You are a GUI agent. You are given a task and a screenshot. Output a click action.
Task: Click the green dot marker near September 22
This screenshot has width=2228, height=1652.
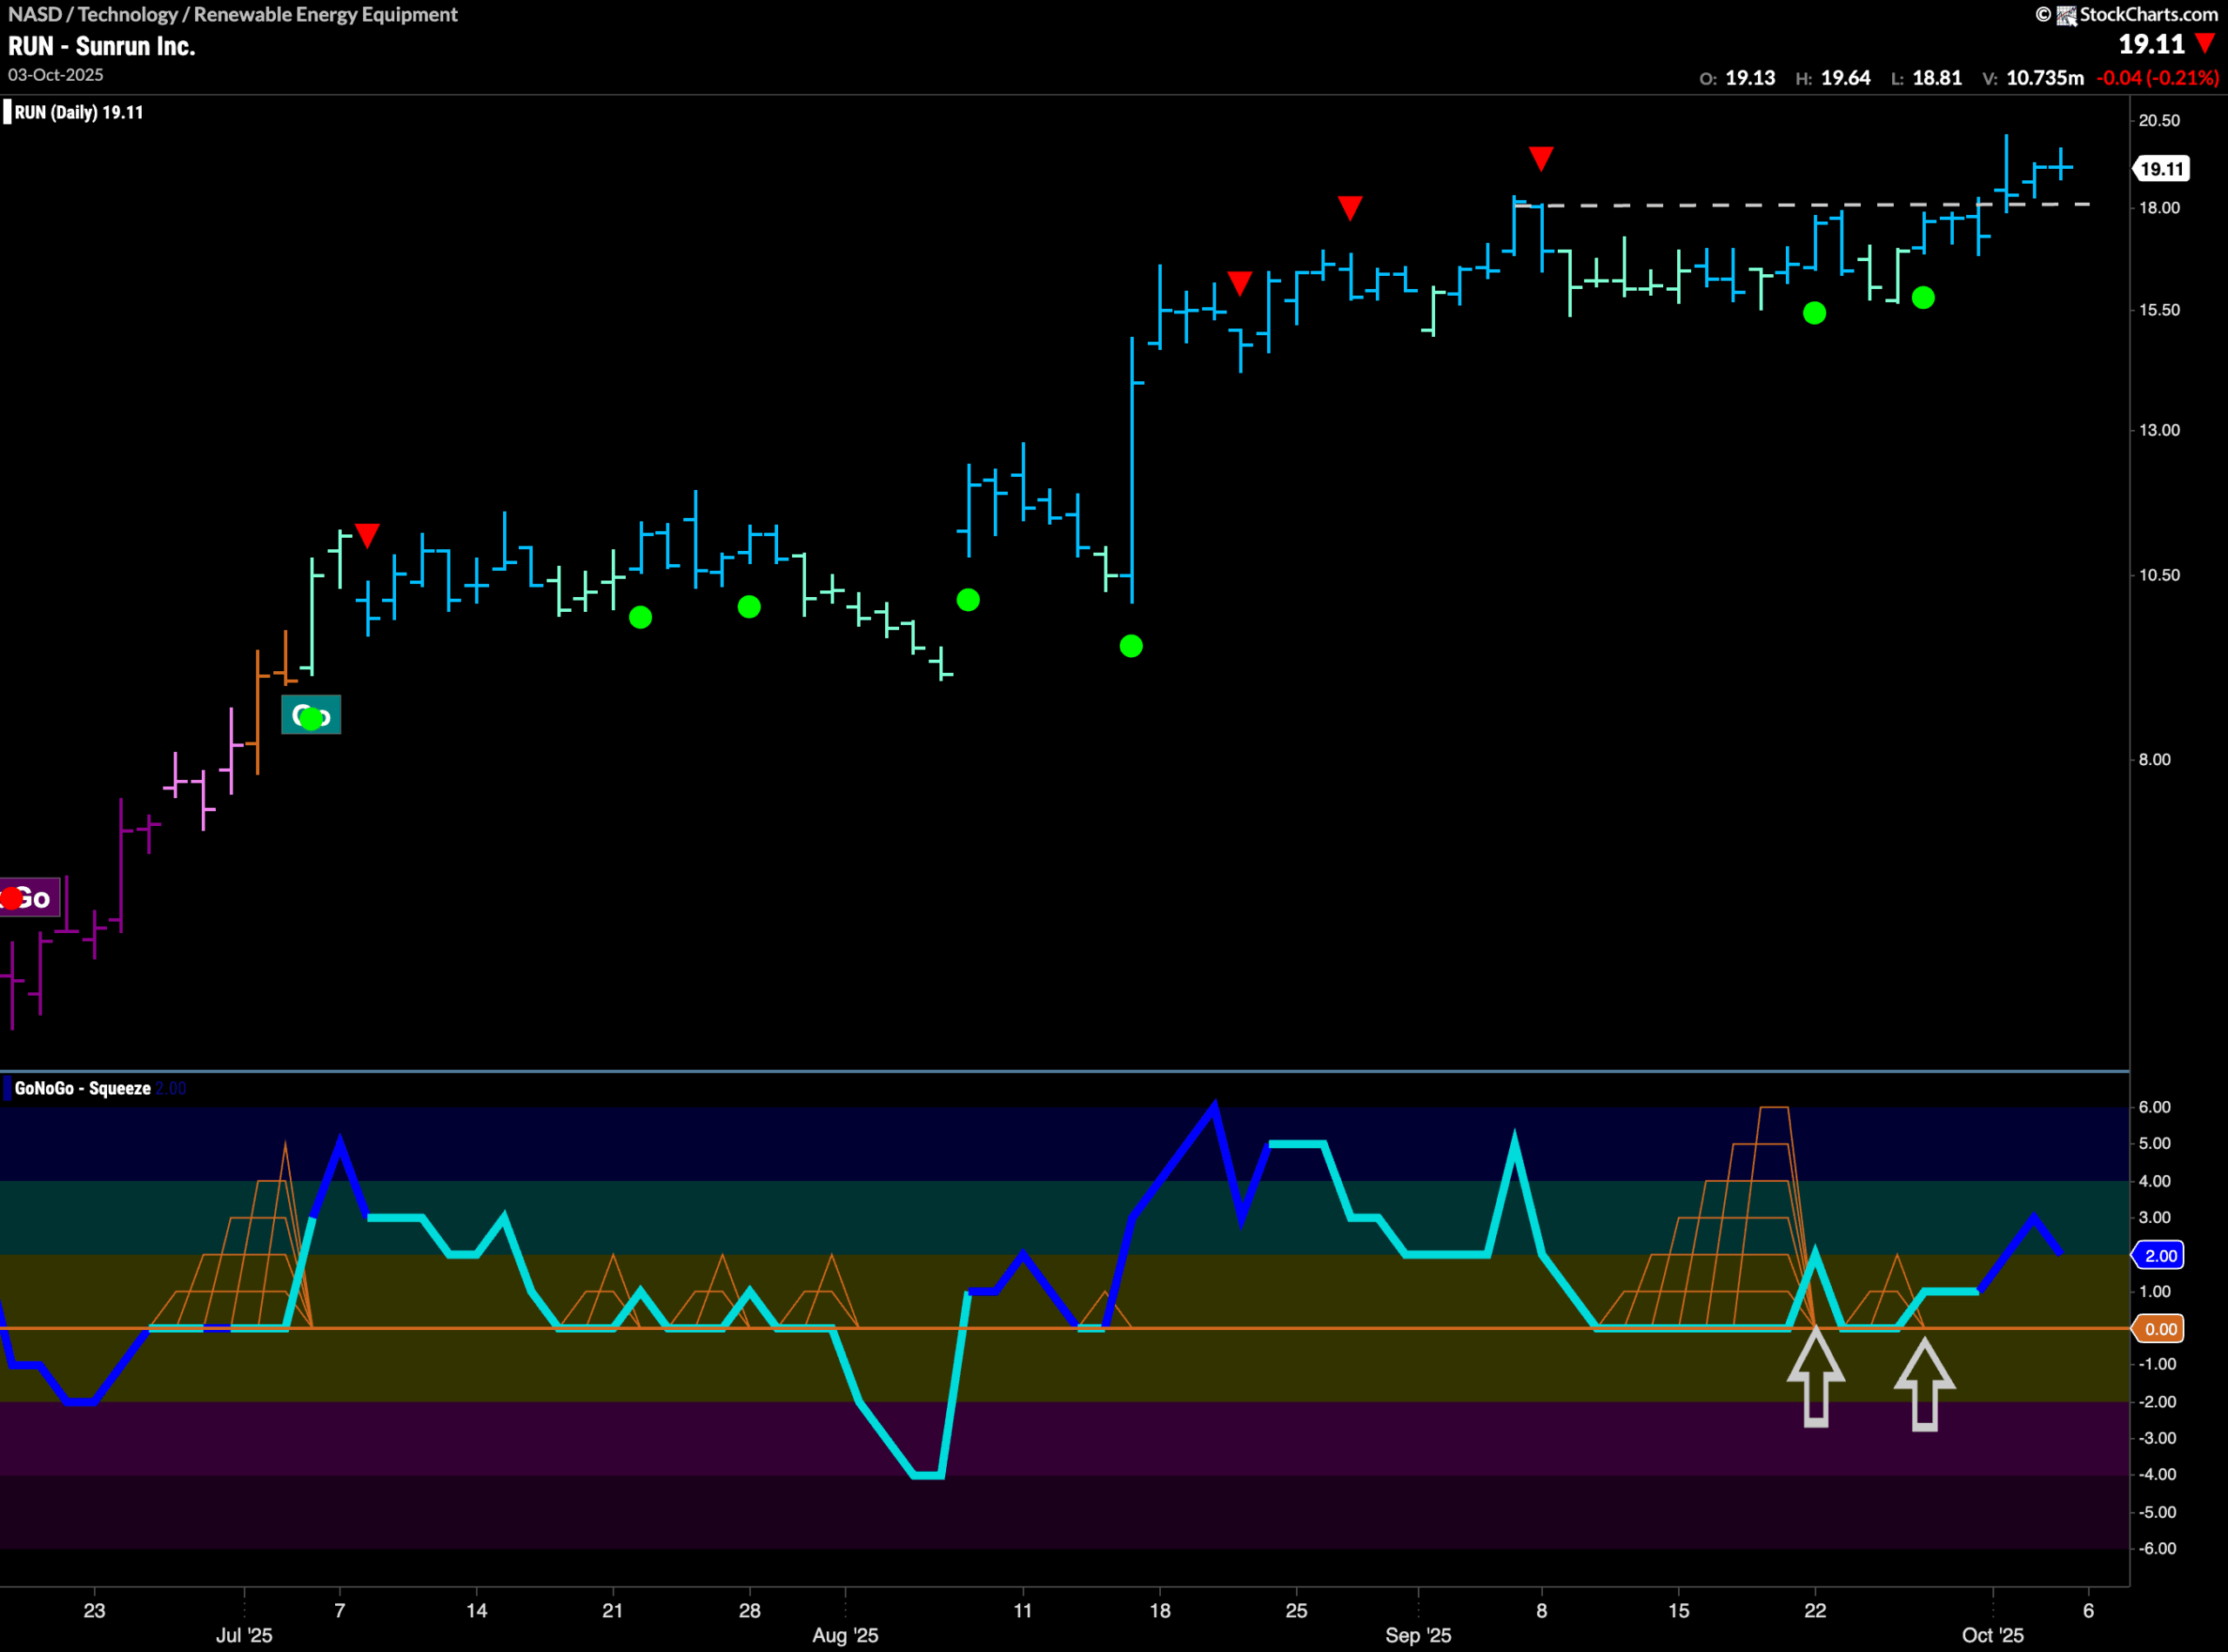(x=1814, y=313)
